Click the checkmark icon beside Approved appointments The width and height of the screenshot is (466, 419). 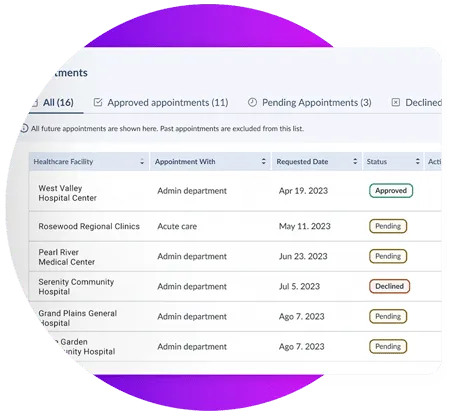tap(98, 102)
